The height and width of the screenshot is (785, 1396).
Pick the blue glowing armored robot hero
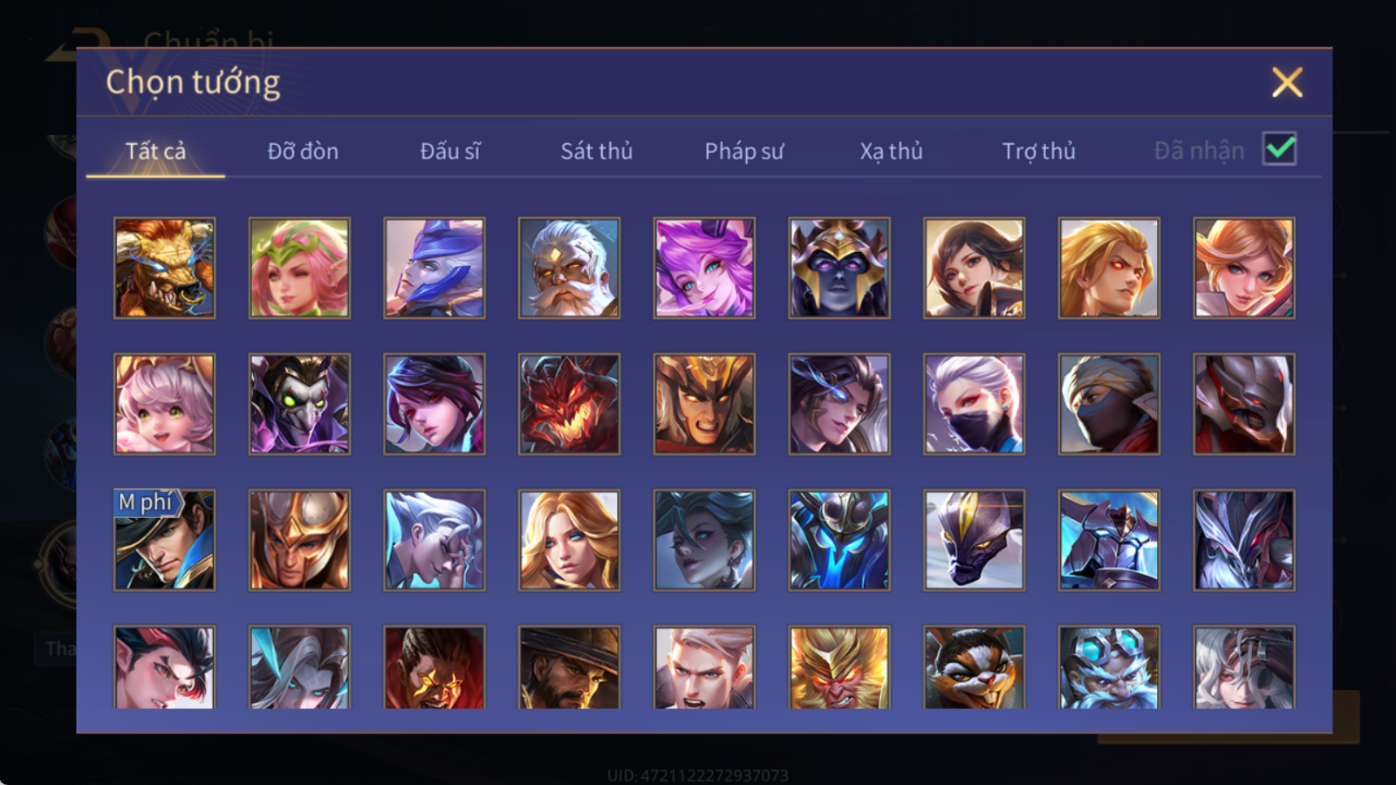pyautogui.click(x=839, y=540)
